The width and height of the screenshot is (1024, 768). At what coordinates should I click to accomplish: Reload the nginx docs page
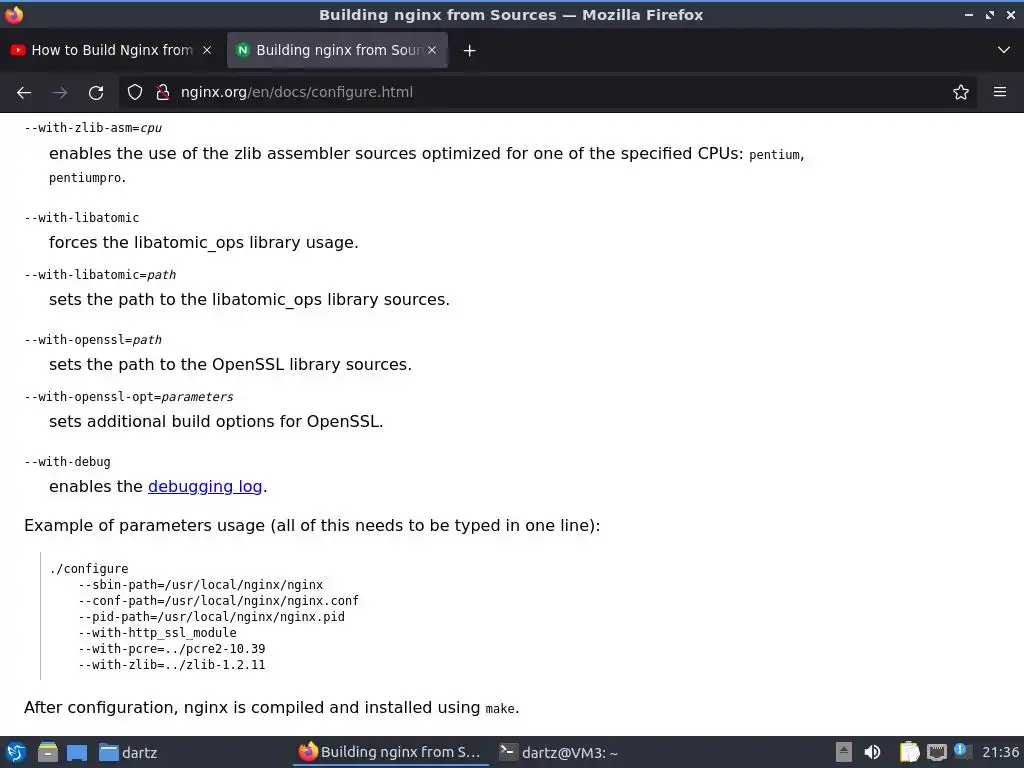click(x=96, y=93)
